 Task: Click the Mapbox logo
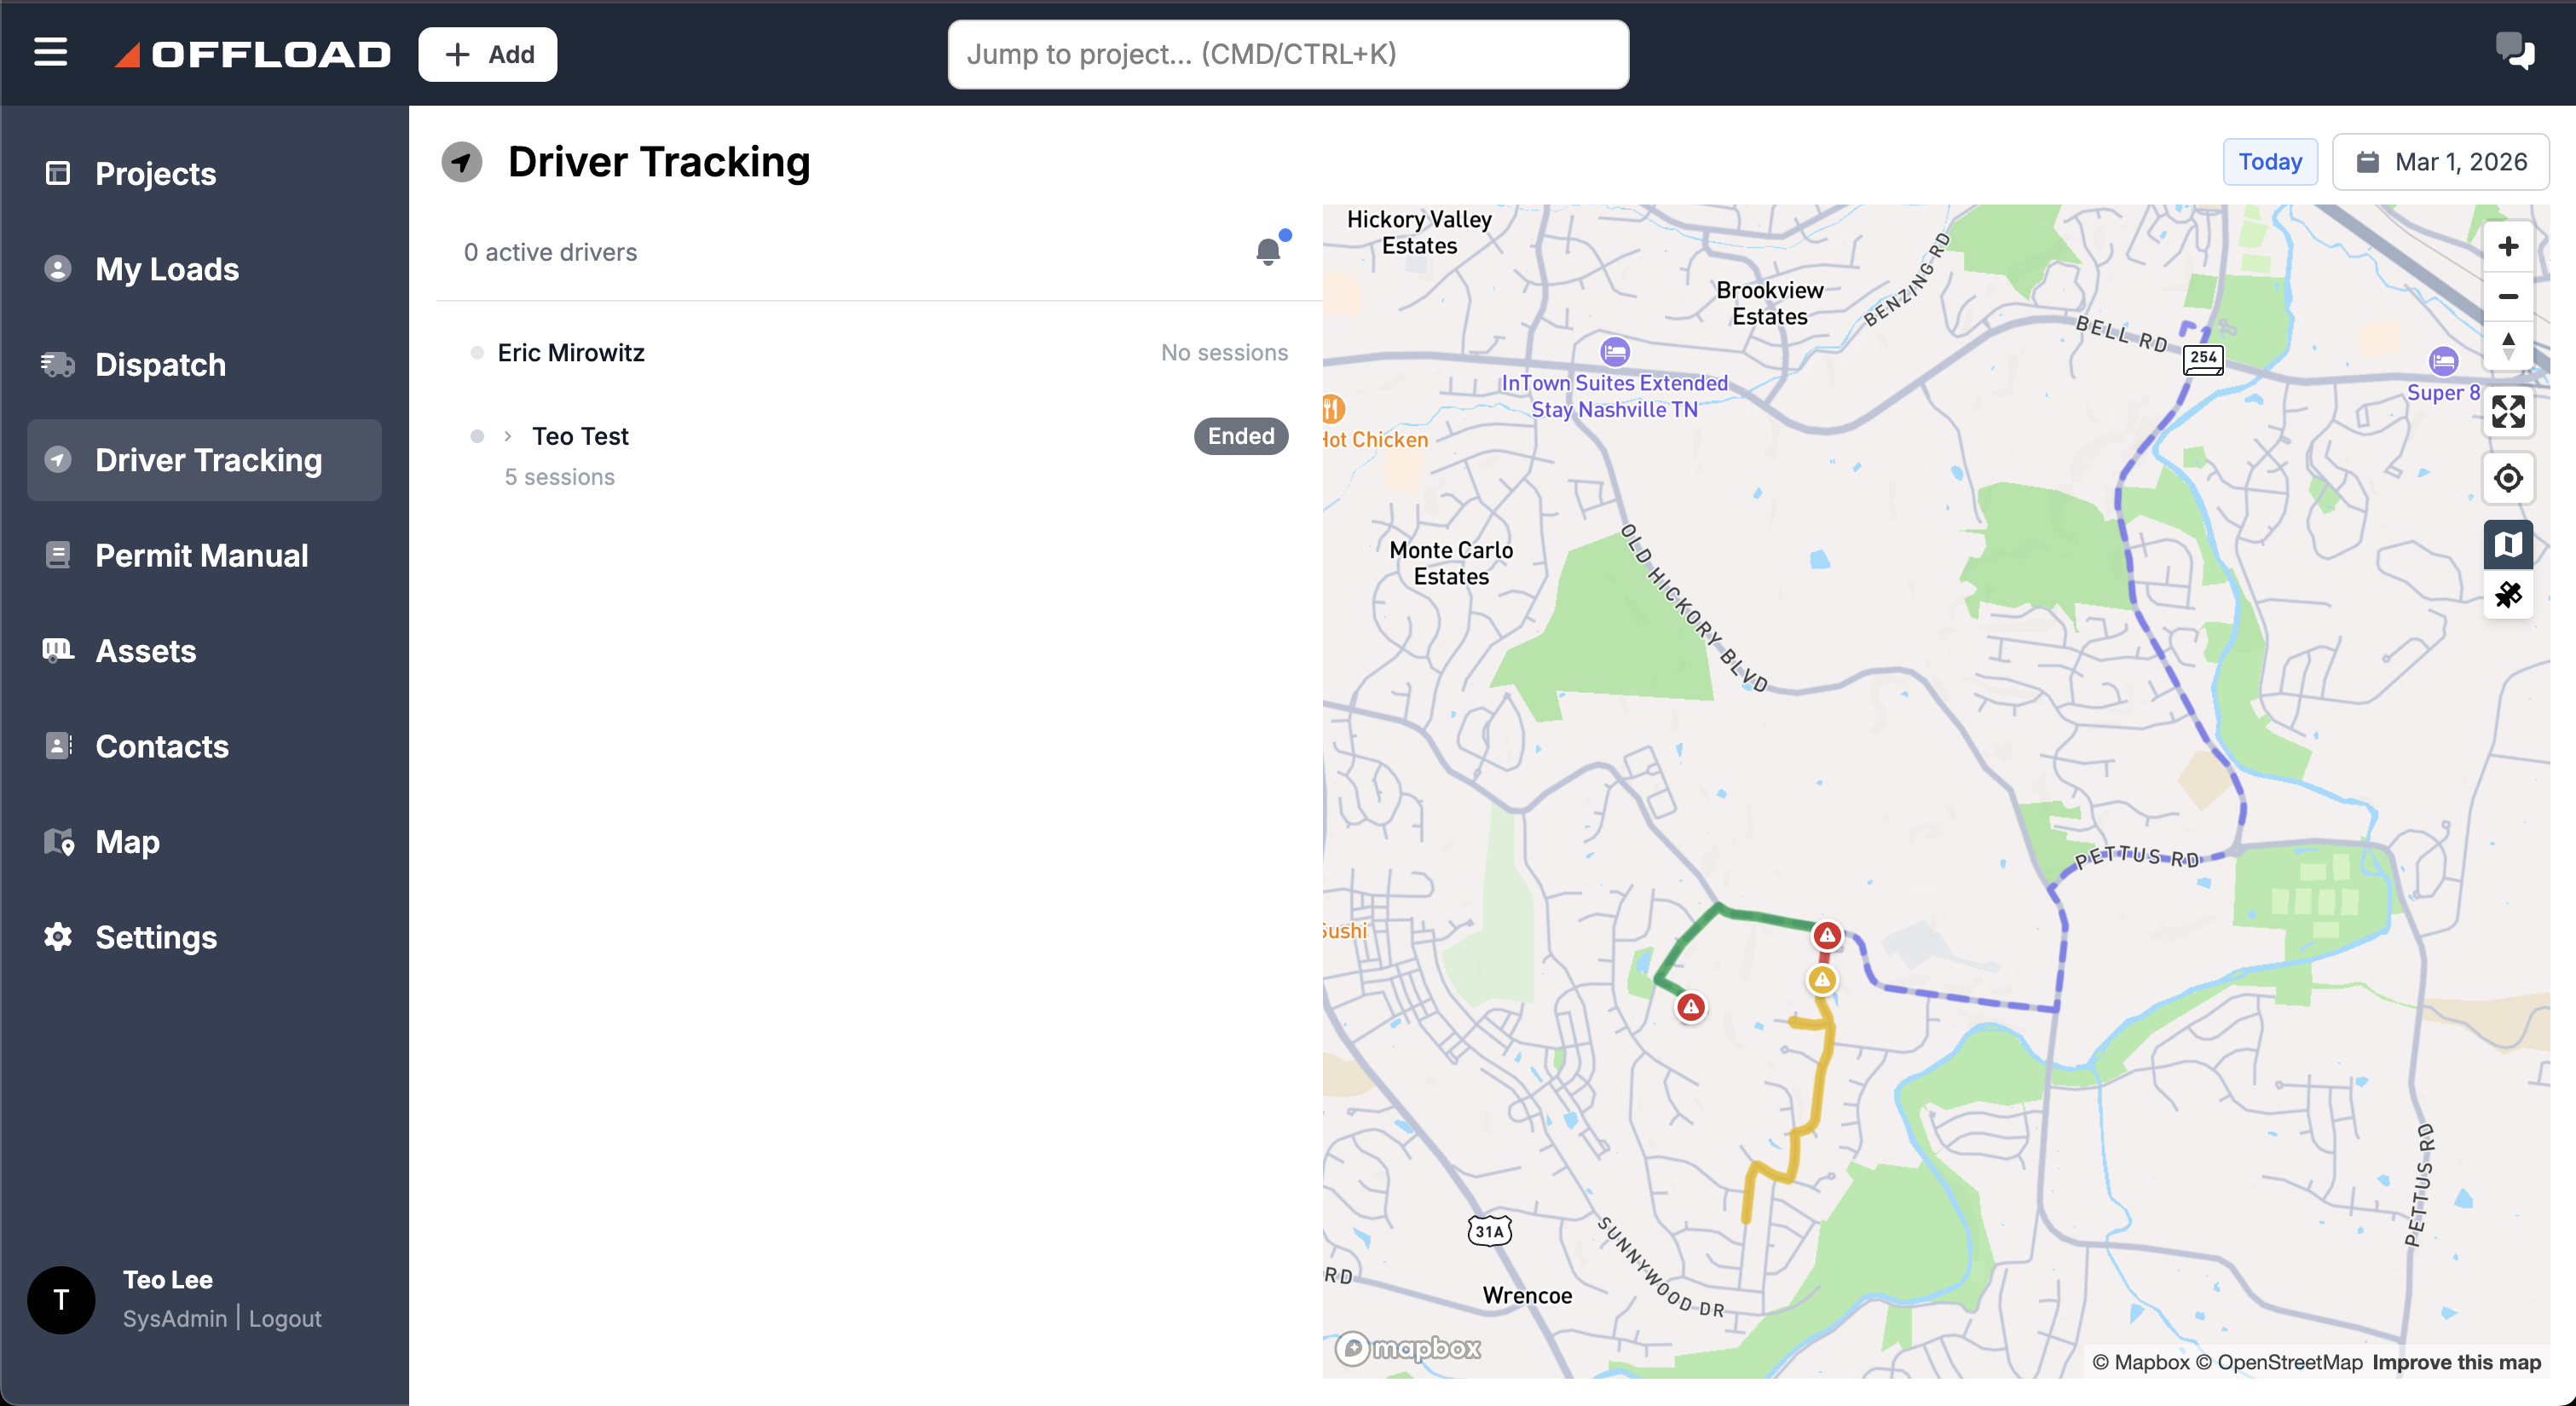1407,1348
